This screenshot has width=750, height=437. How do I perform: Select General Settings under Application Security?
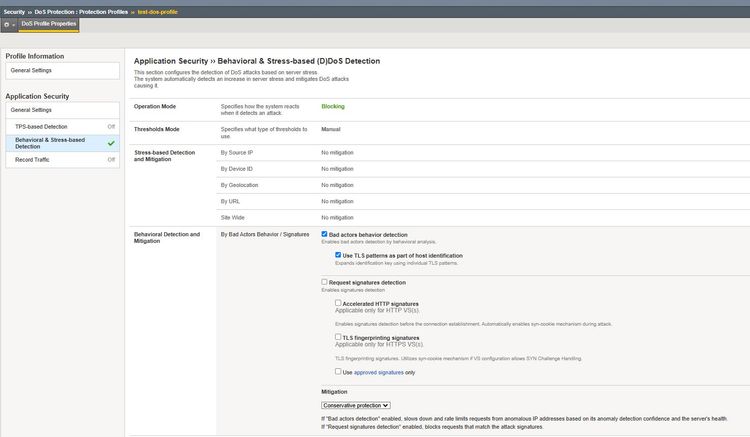[x=32, y=110]
